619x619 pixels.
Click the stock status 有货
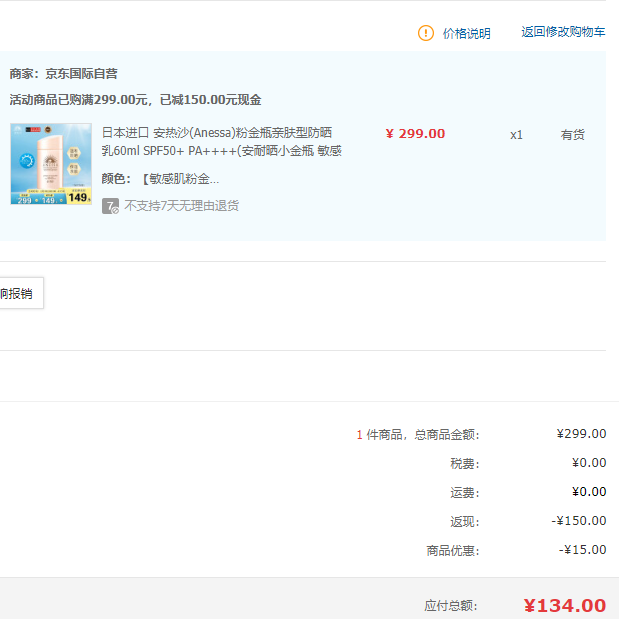(x=572, y=135)
